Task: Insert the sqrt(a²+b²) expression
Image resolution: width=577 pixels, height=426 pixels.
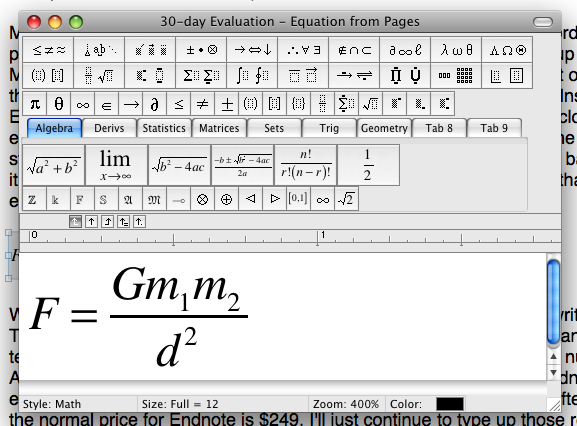Action: click(54, 165)
